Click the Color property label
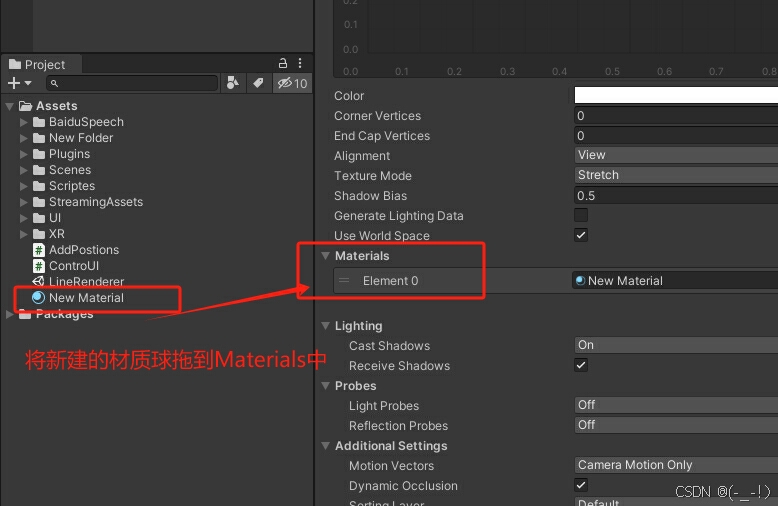The image size is (778, 506). click(349, 96)
